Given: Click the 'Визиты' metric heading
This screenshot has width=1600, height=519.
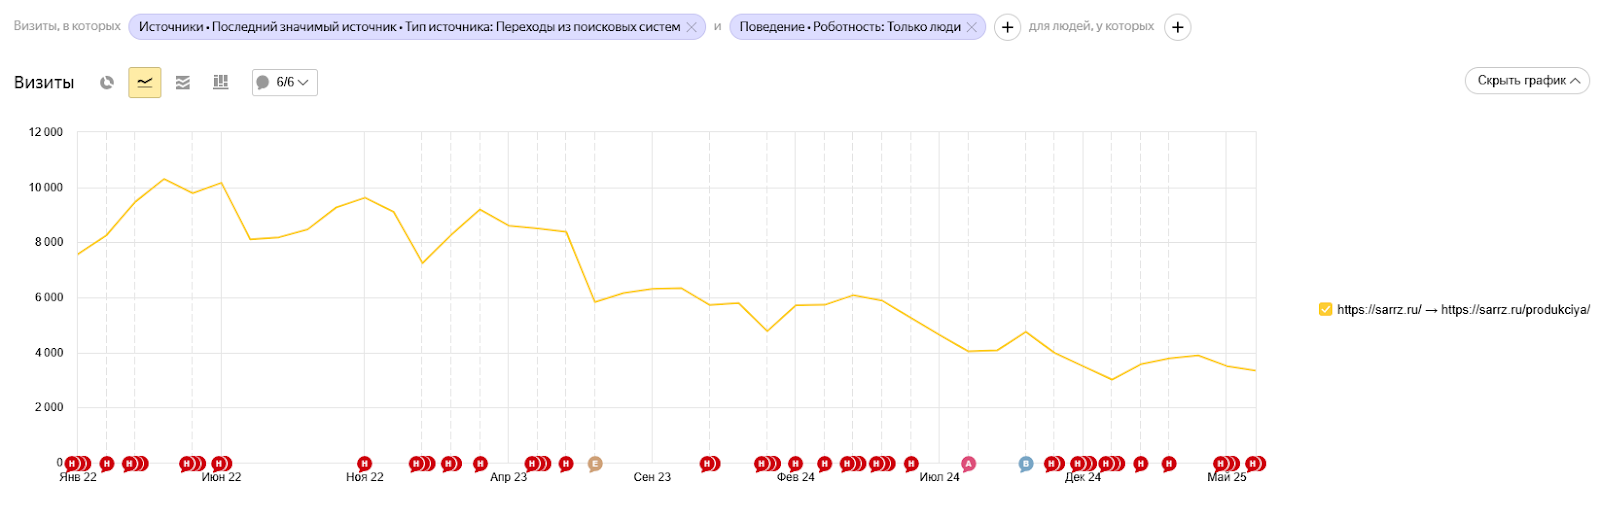Looking at the screenshot, I should click(44, 83).
